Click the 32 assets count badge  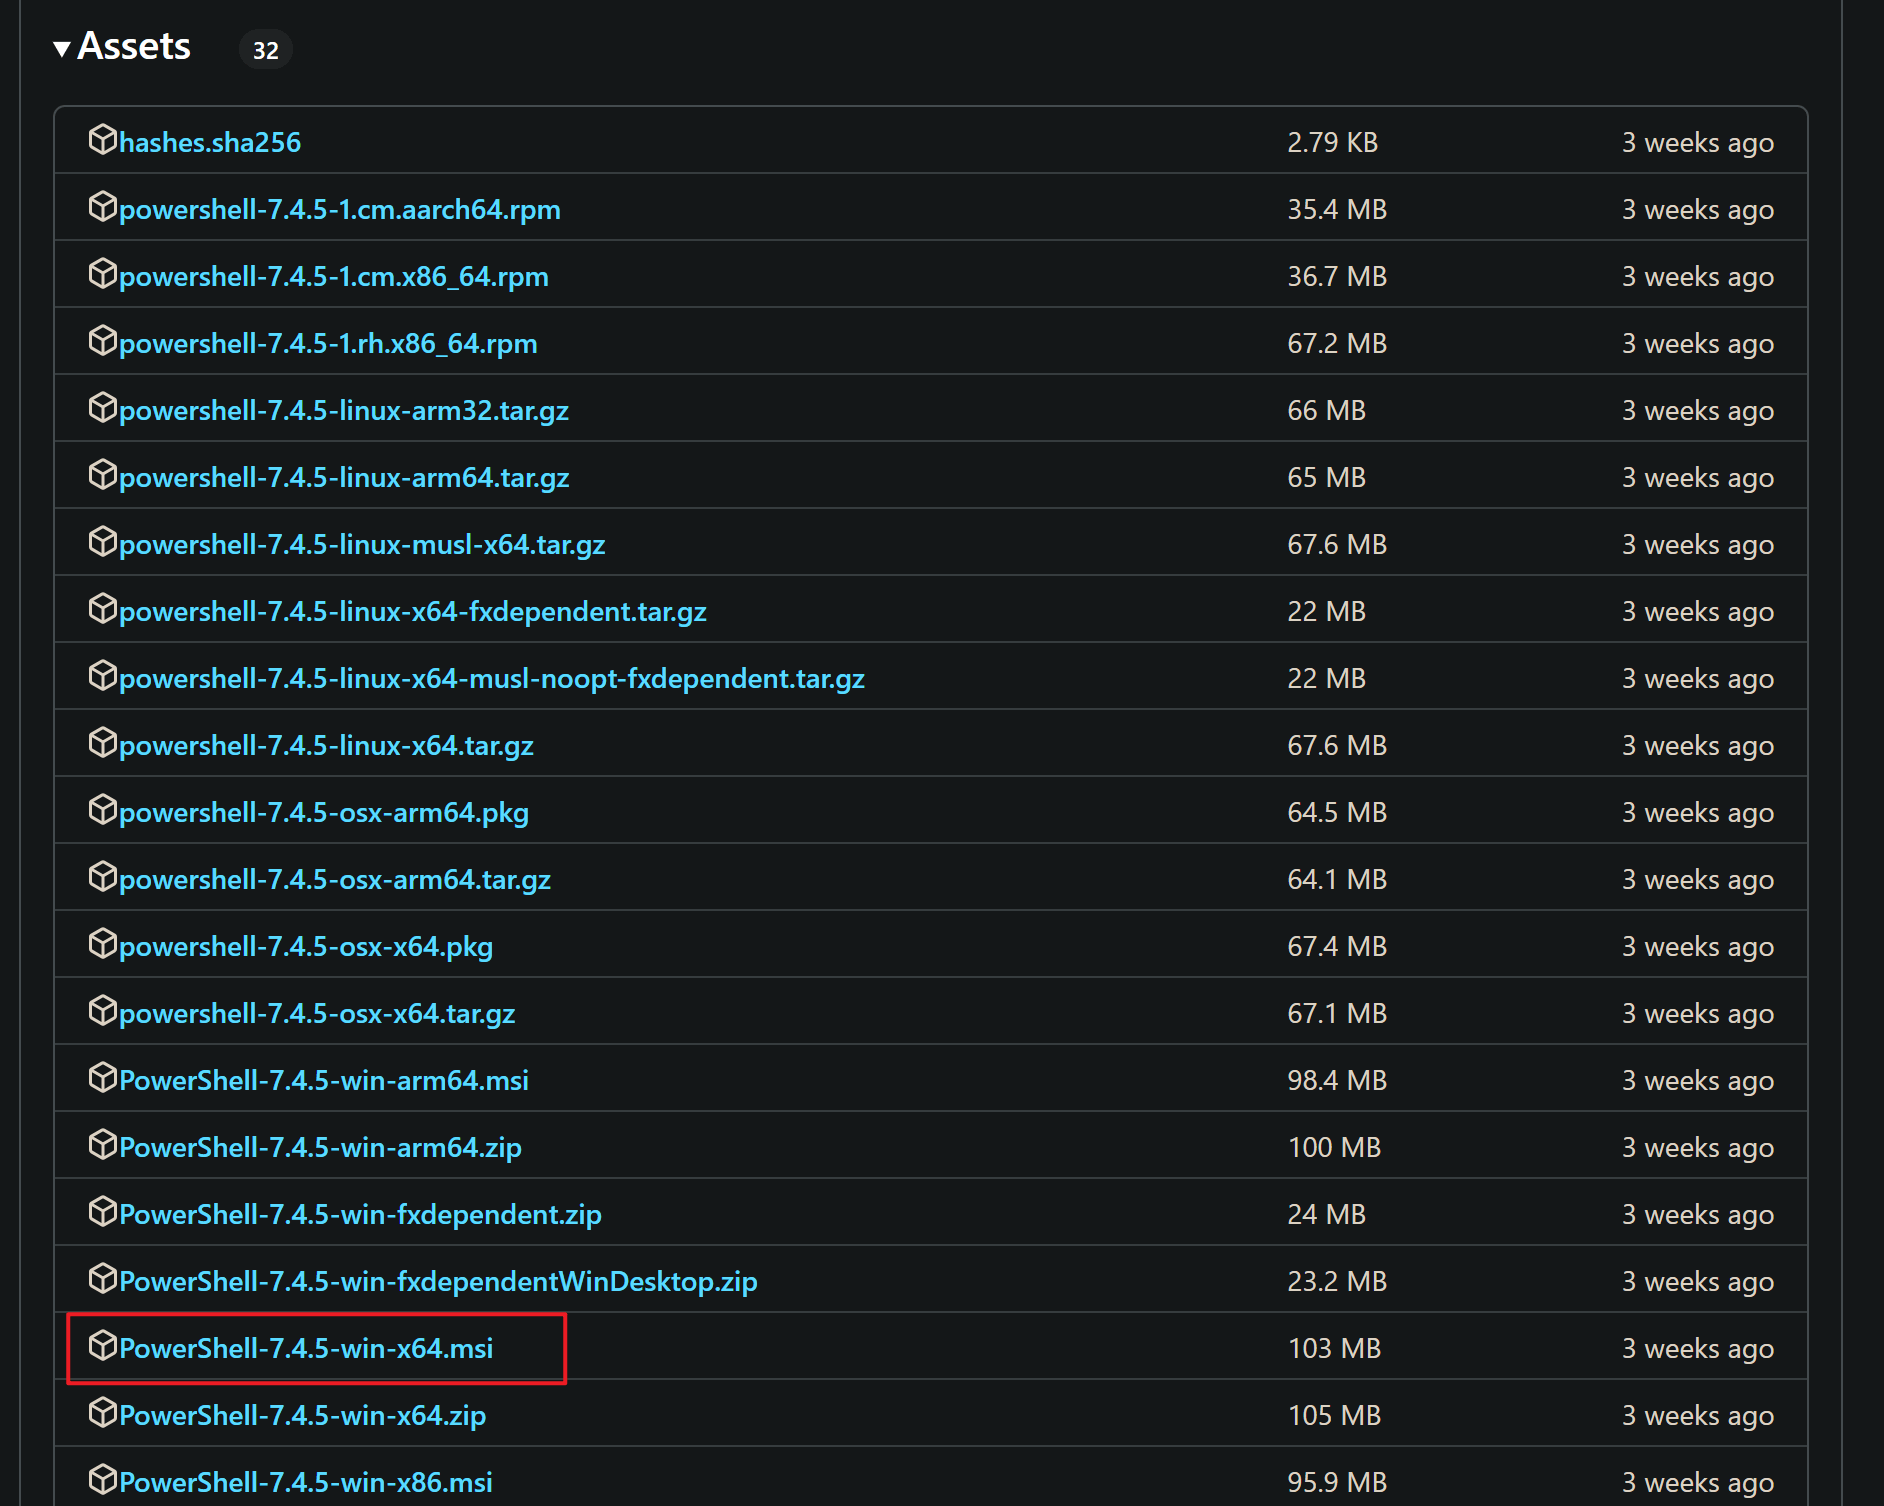265,50
